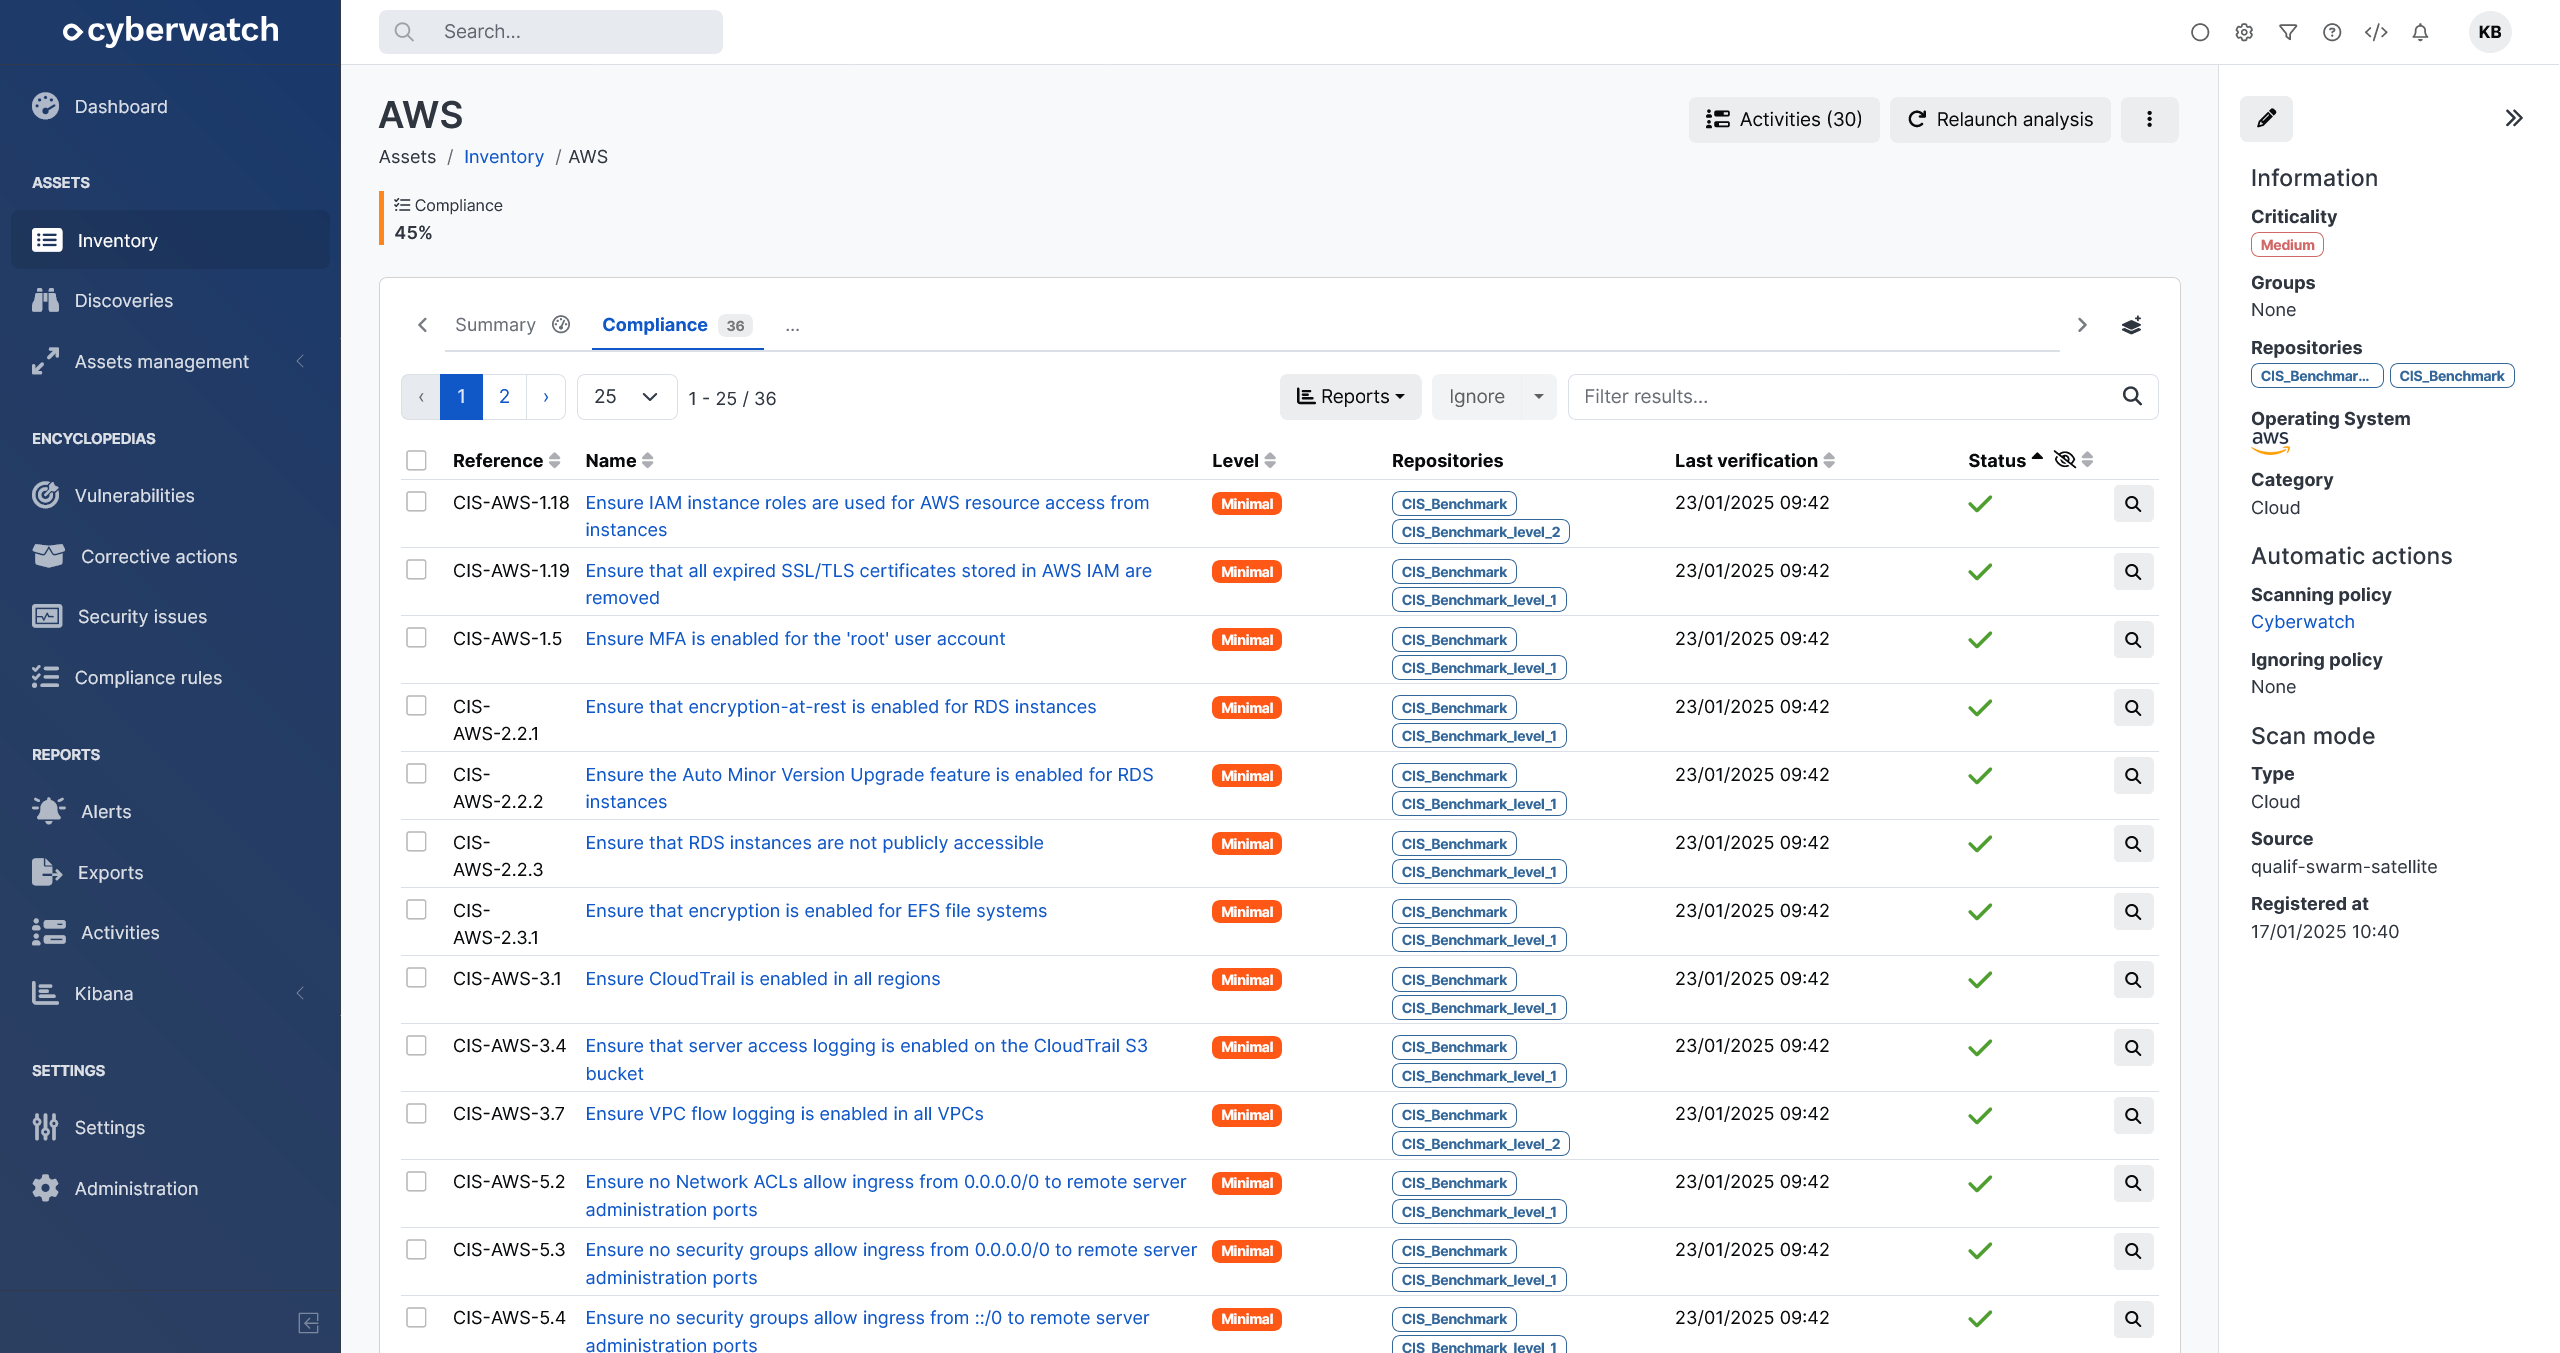Click the circle status icon in top bar
The image size is (2560, 1353).
coord(2200,32)
